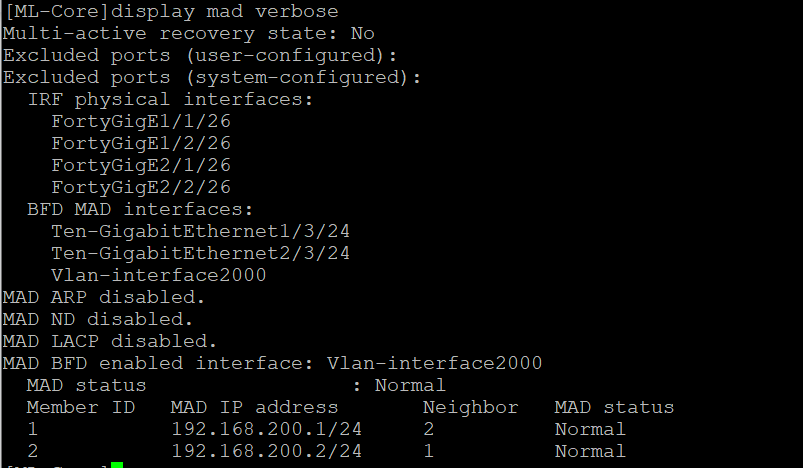Screen dimensions: 803x468
Task: Click the FortyGigE2/2/26 interface line
Action: 141,187
